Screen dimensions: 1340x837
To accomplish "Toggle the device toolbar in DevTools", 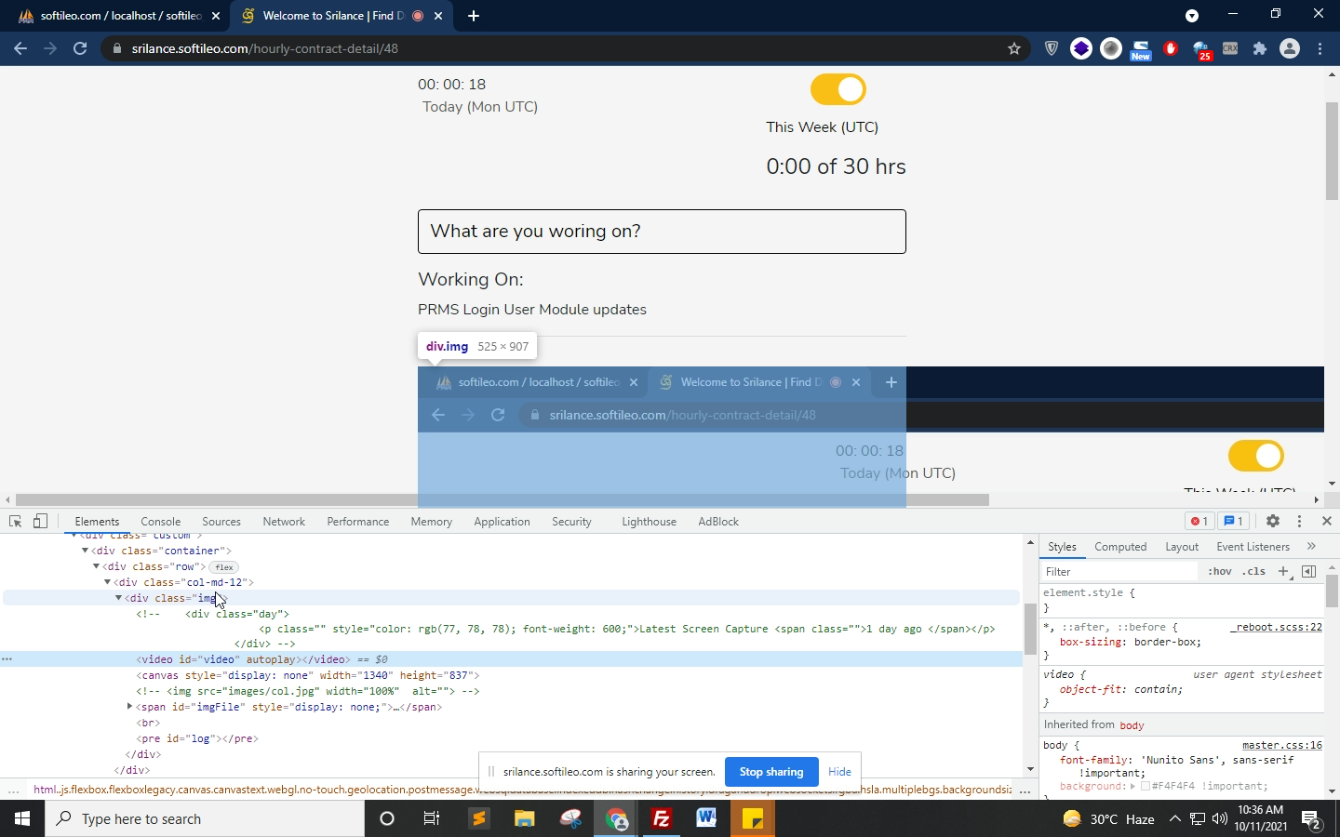I will 40,521.
